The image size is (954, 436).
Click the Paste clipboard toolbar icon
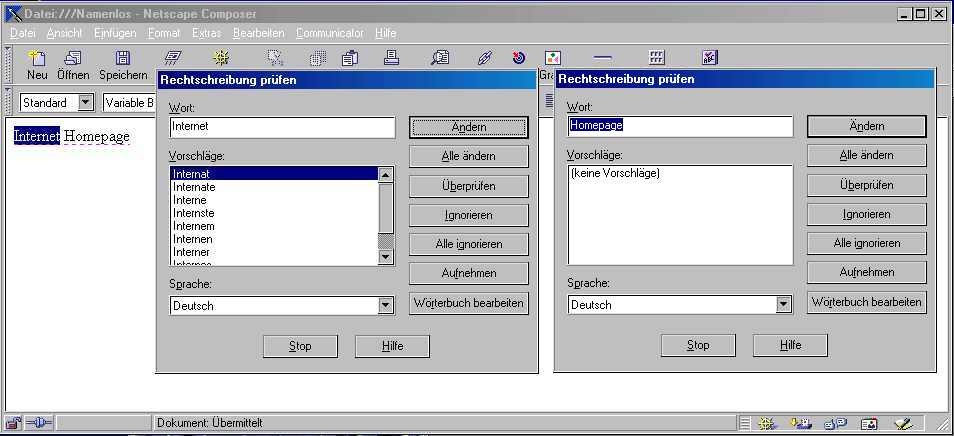click(350, 58)
